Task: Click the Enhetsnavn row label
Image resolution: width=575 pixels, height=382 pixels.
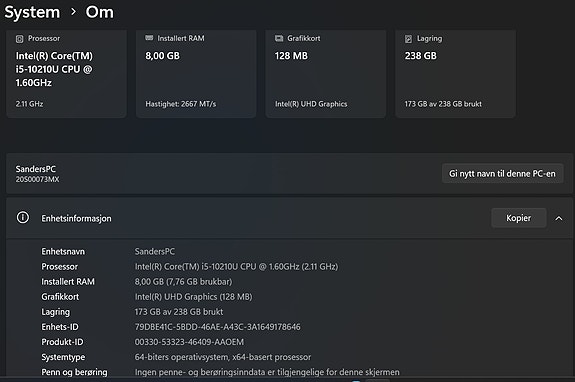Action: point(63,251)
